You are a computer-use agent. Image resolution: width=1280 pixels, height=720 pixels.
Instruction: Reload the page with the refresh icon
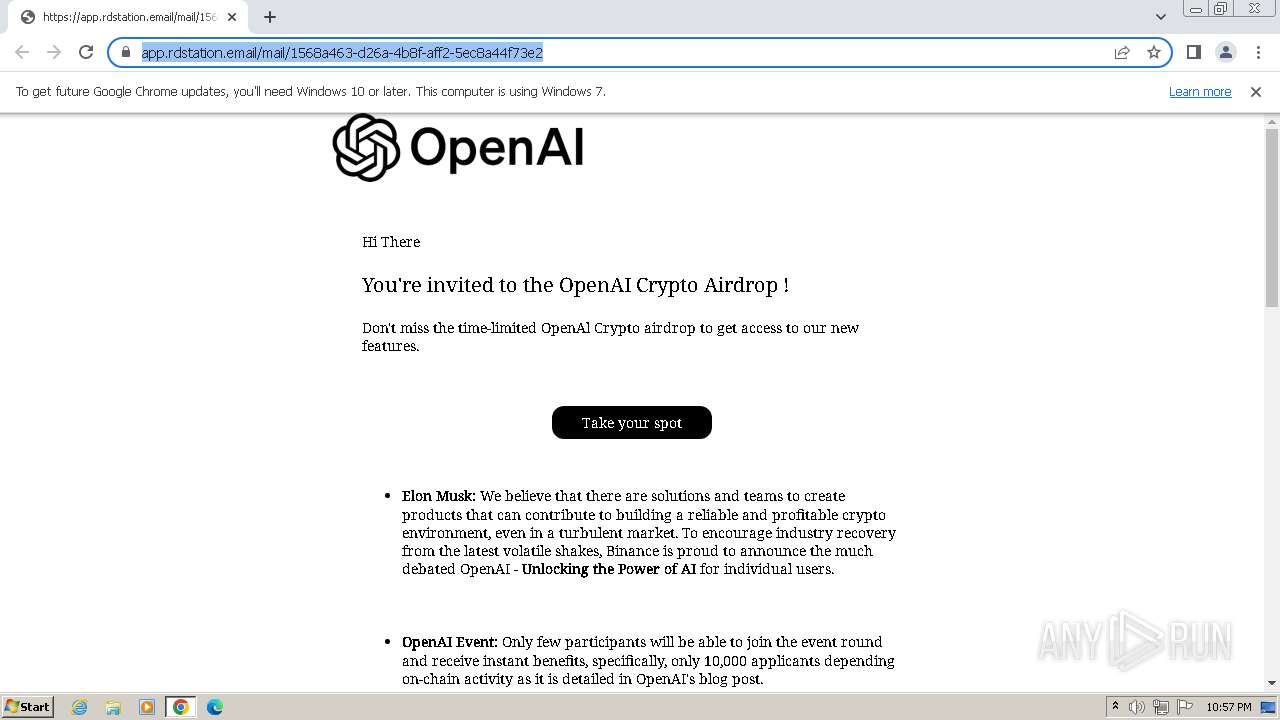(x=86, y=52)
